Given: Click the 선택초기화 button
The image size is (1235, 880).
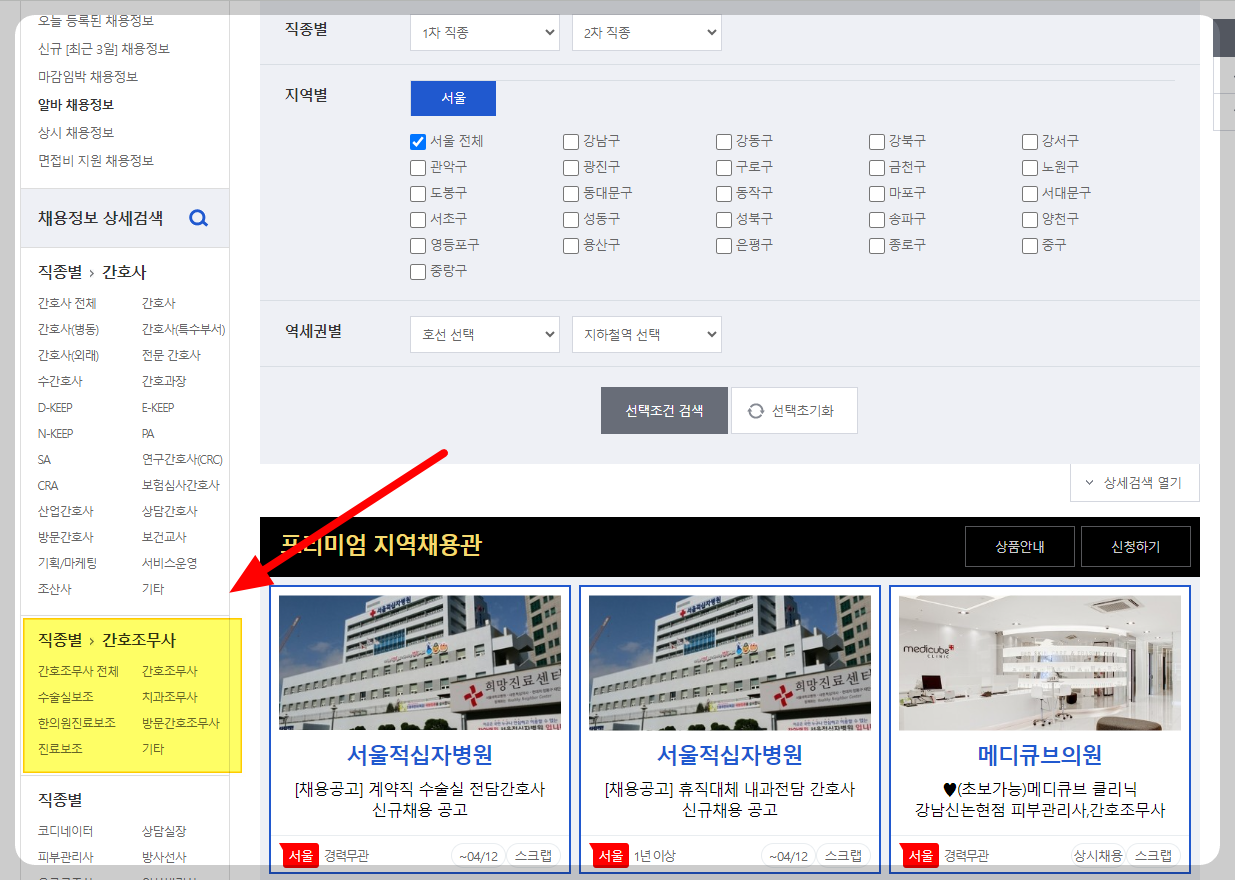Looking at the screenshot, I should [x=794, y=411].
